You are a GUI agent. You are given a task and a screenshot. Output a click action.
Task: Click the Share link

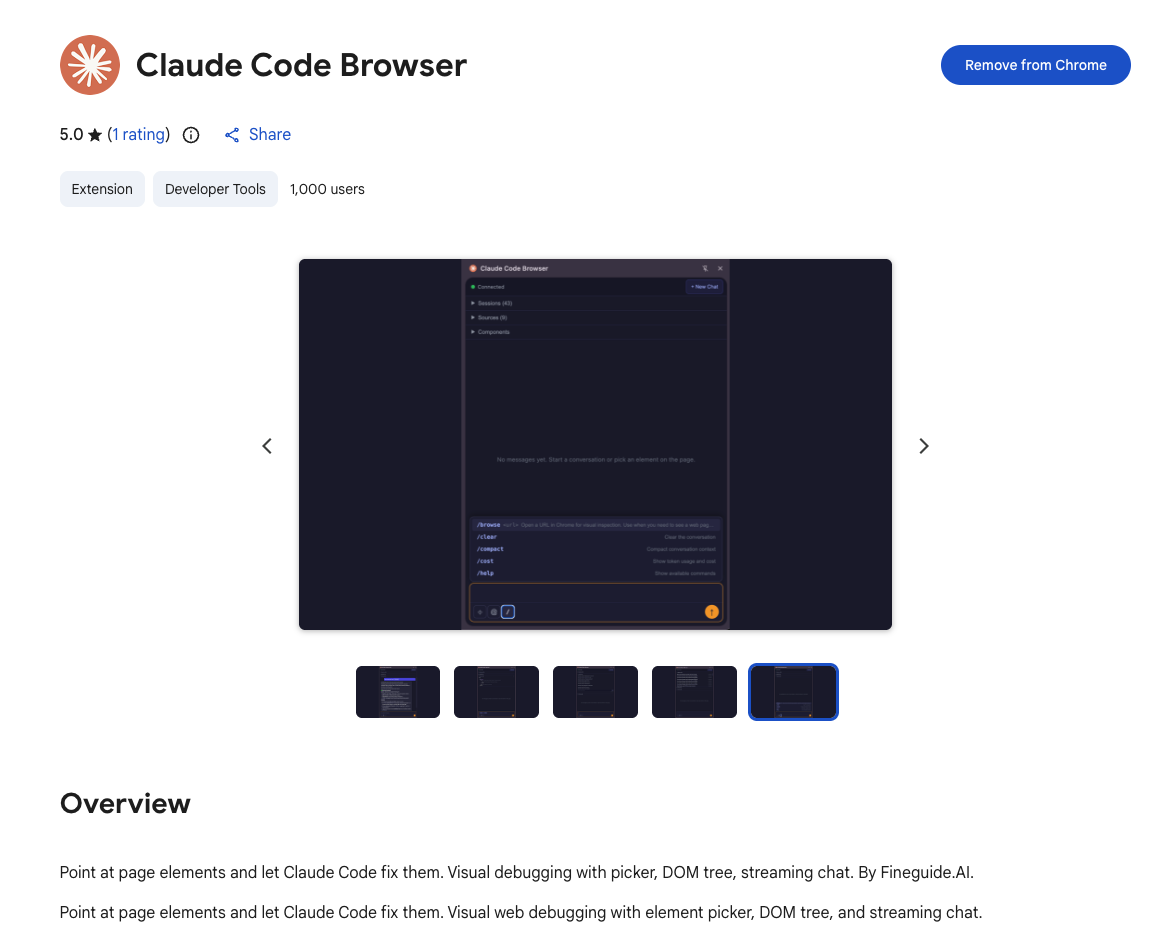[x=258, y=134]
